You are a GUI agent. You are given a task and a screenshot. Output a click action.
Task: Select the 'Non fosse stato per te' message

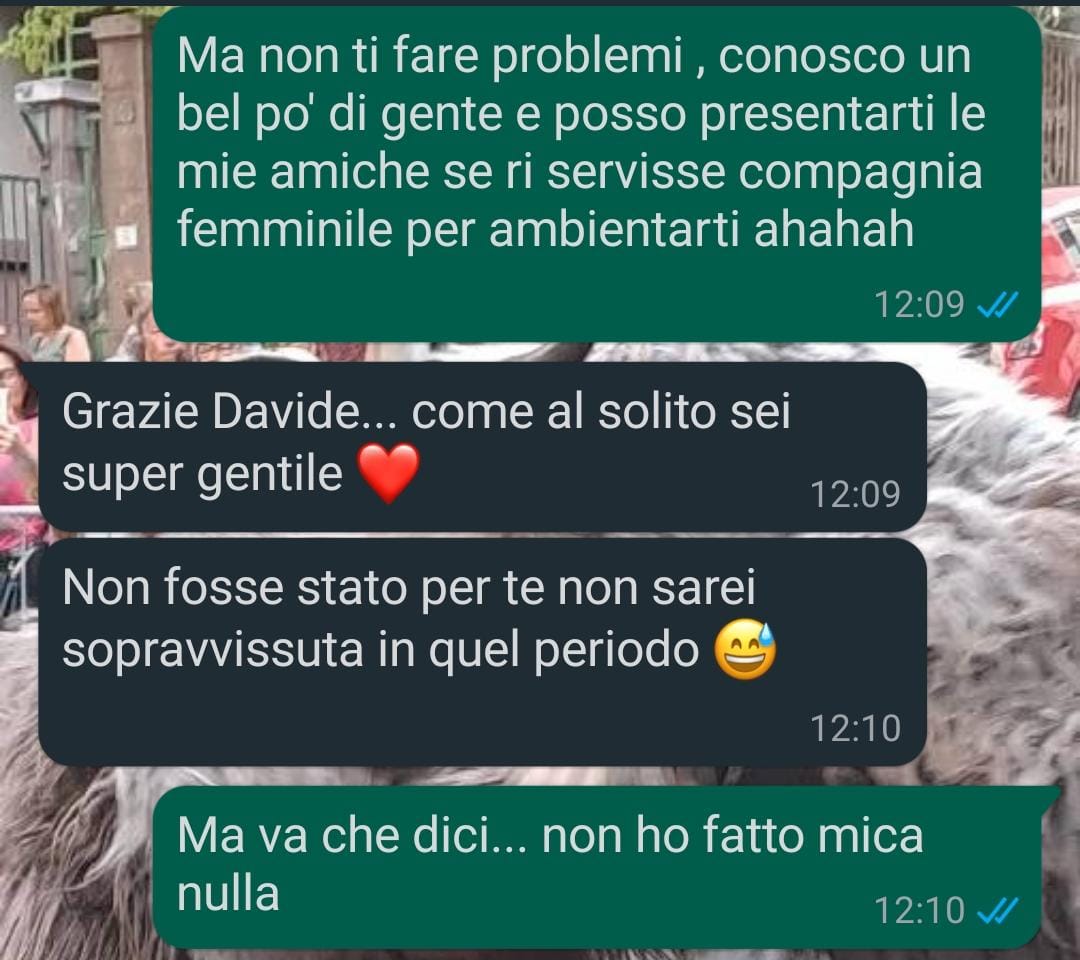[482, 651]
